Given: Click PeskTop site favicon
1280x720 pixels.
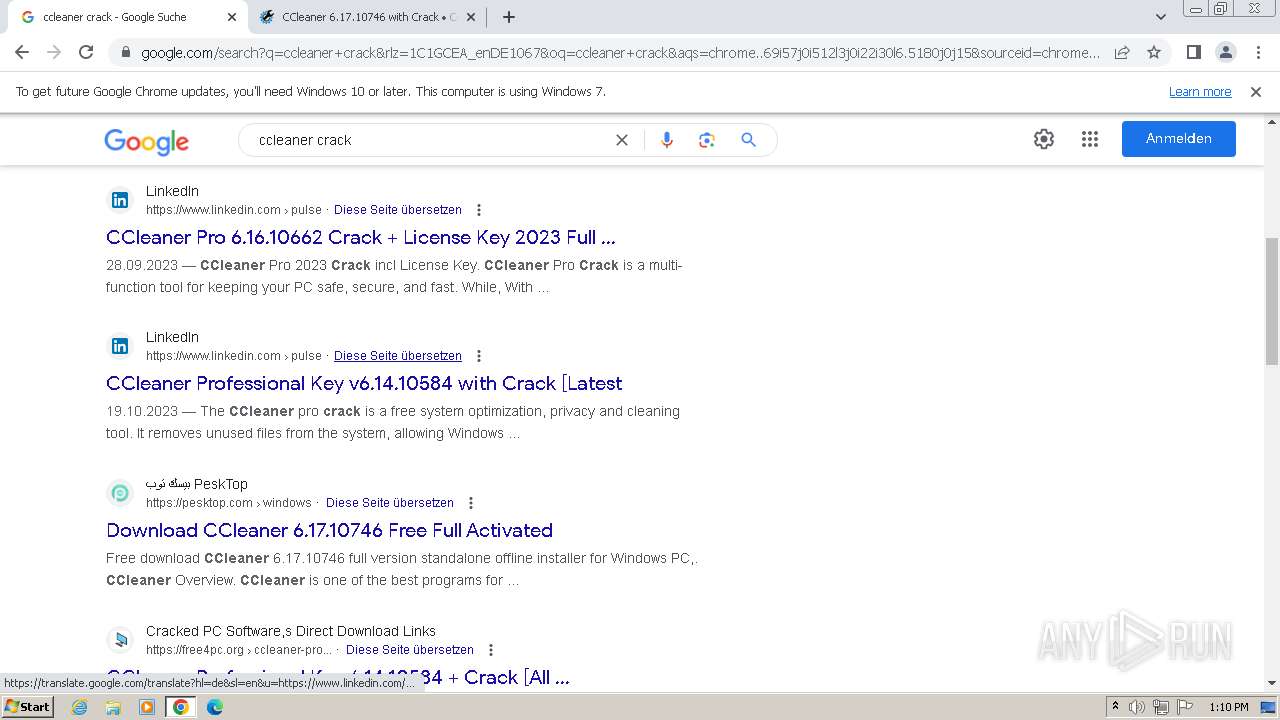Looking at the screenshot, I should pyautogui.click(x=120, y=493).
